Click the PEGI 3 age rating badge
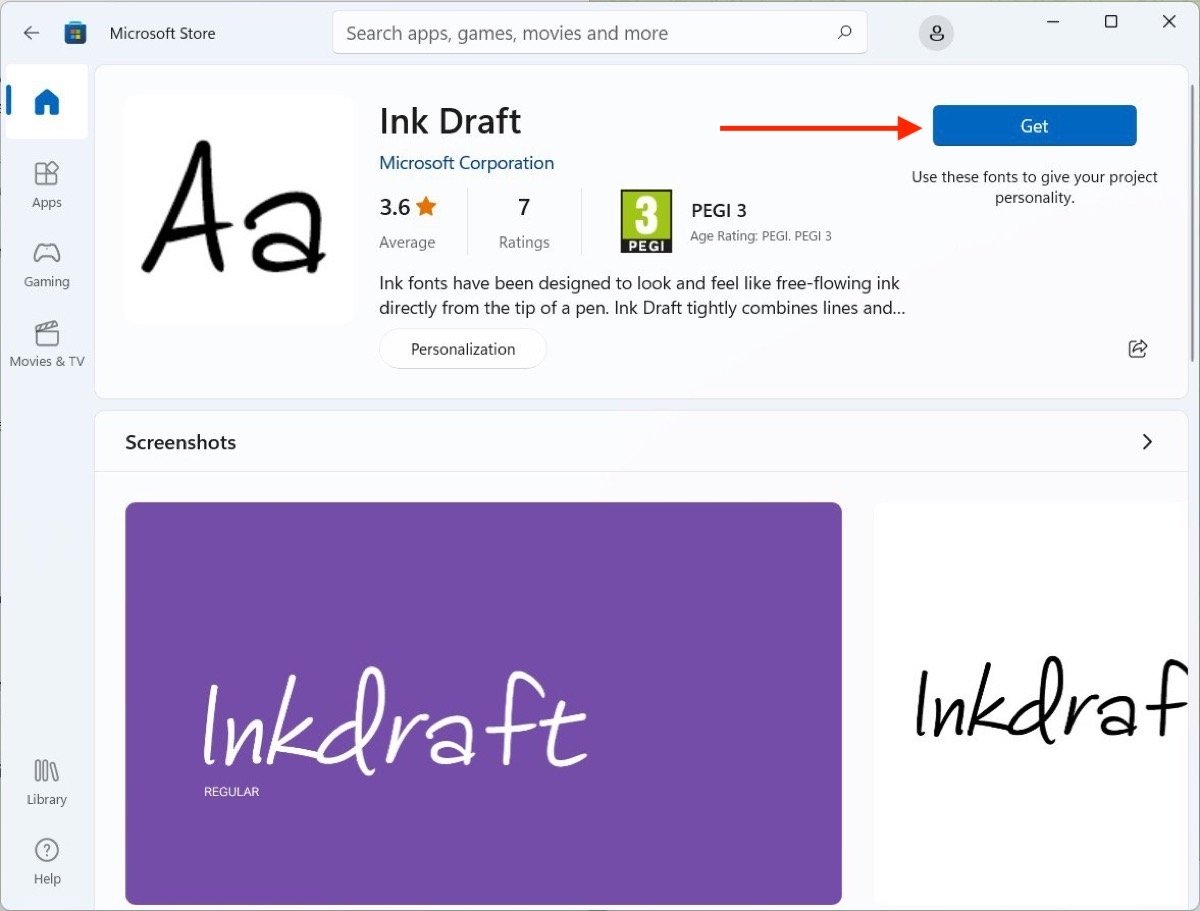 tap(646, 222)
